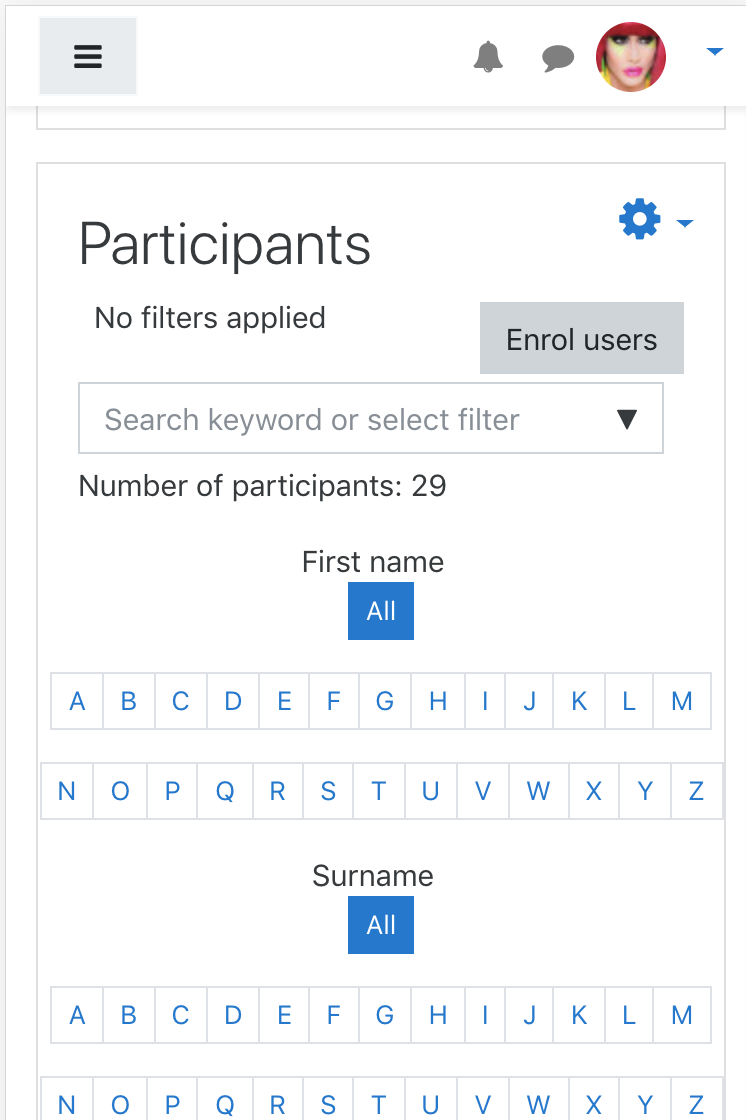Click the user profile avatar
746x1120 pixels.
(630, 56)
